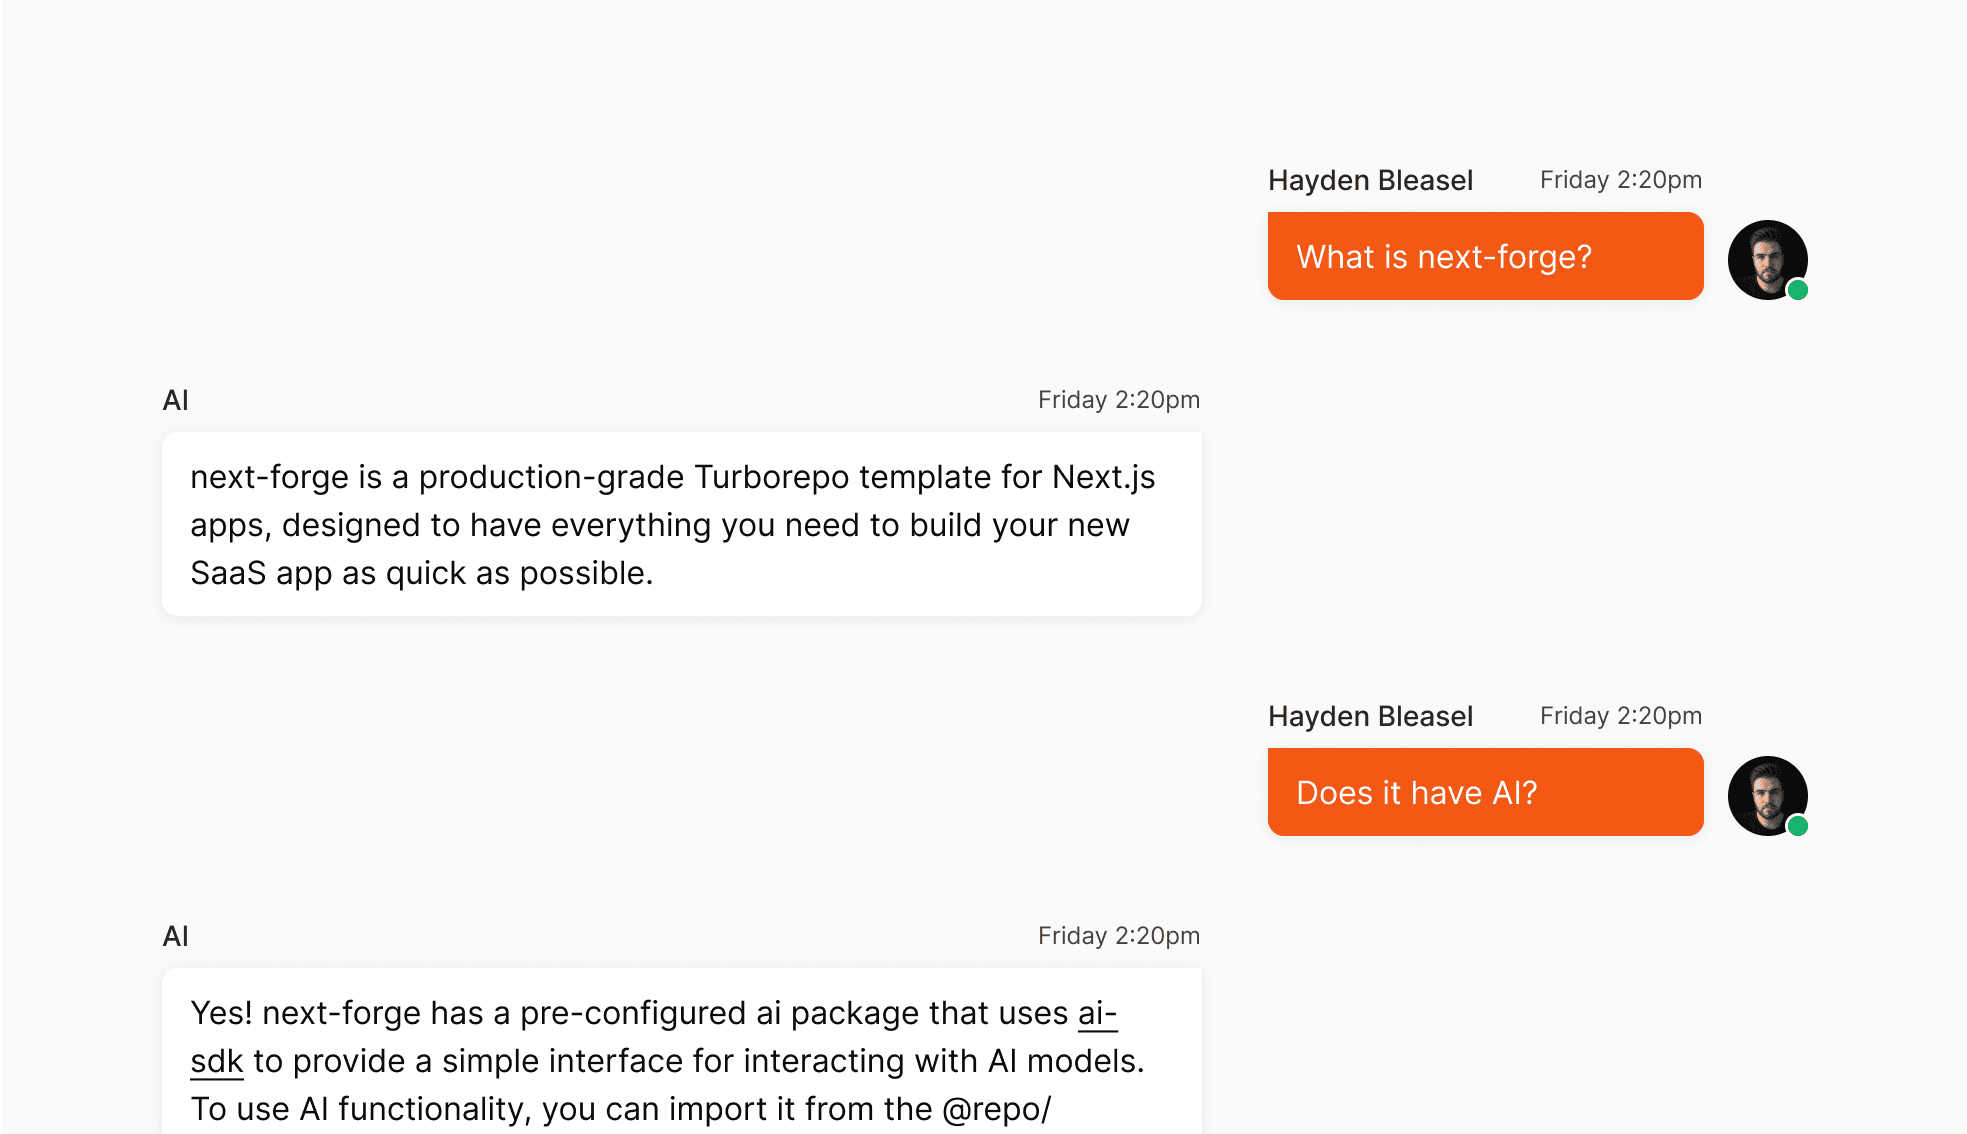Click timestamp above "Does it have AI?" message
Viewport: 1967px width, 1134px height.
(1620, 716)
